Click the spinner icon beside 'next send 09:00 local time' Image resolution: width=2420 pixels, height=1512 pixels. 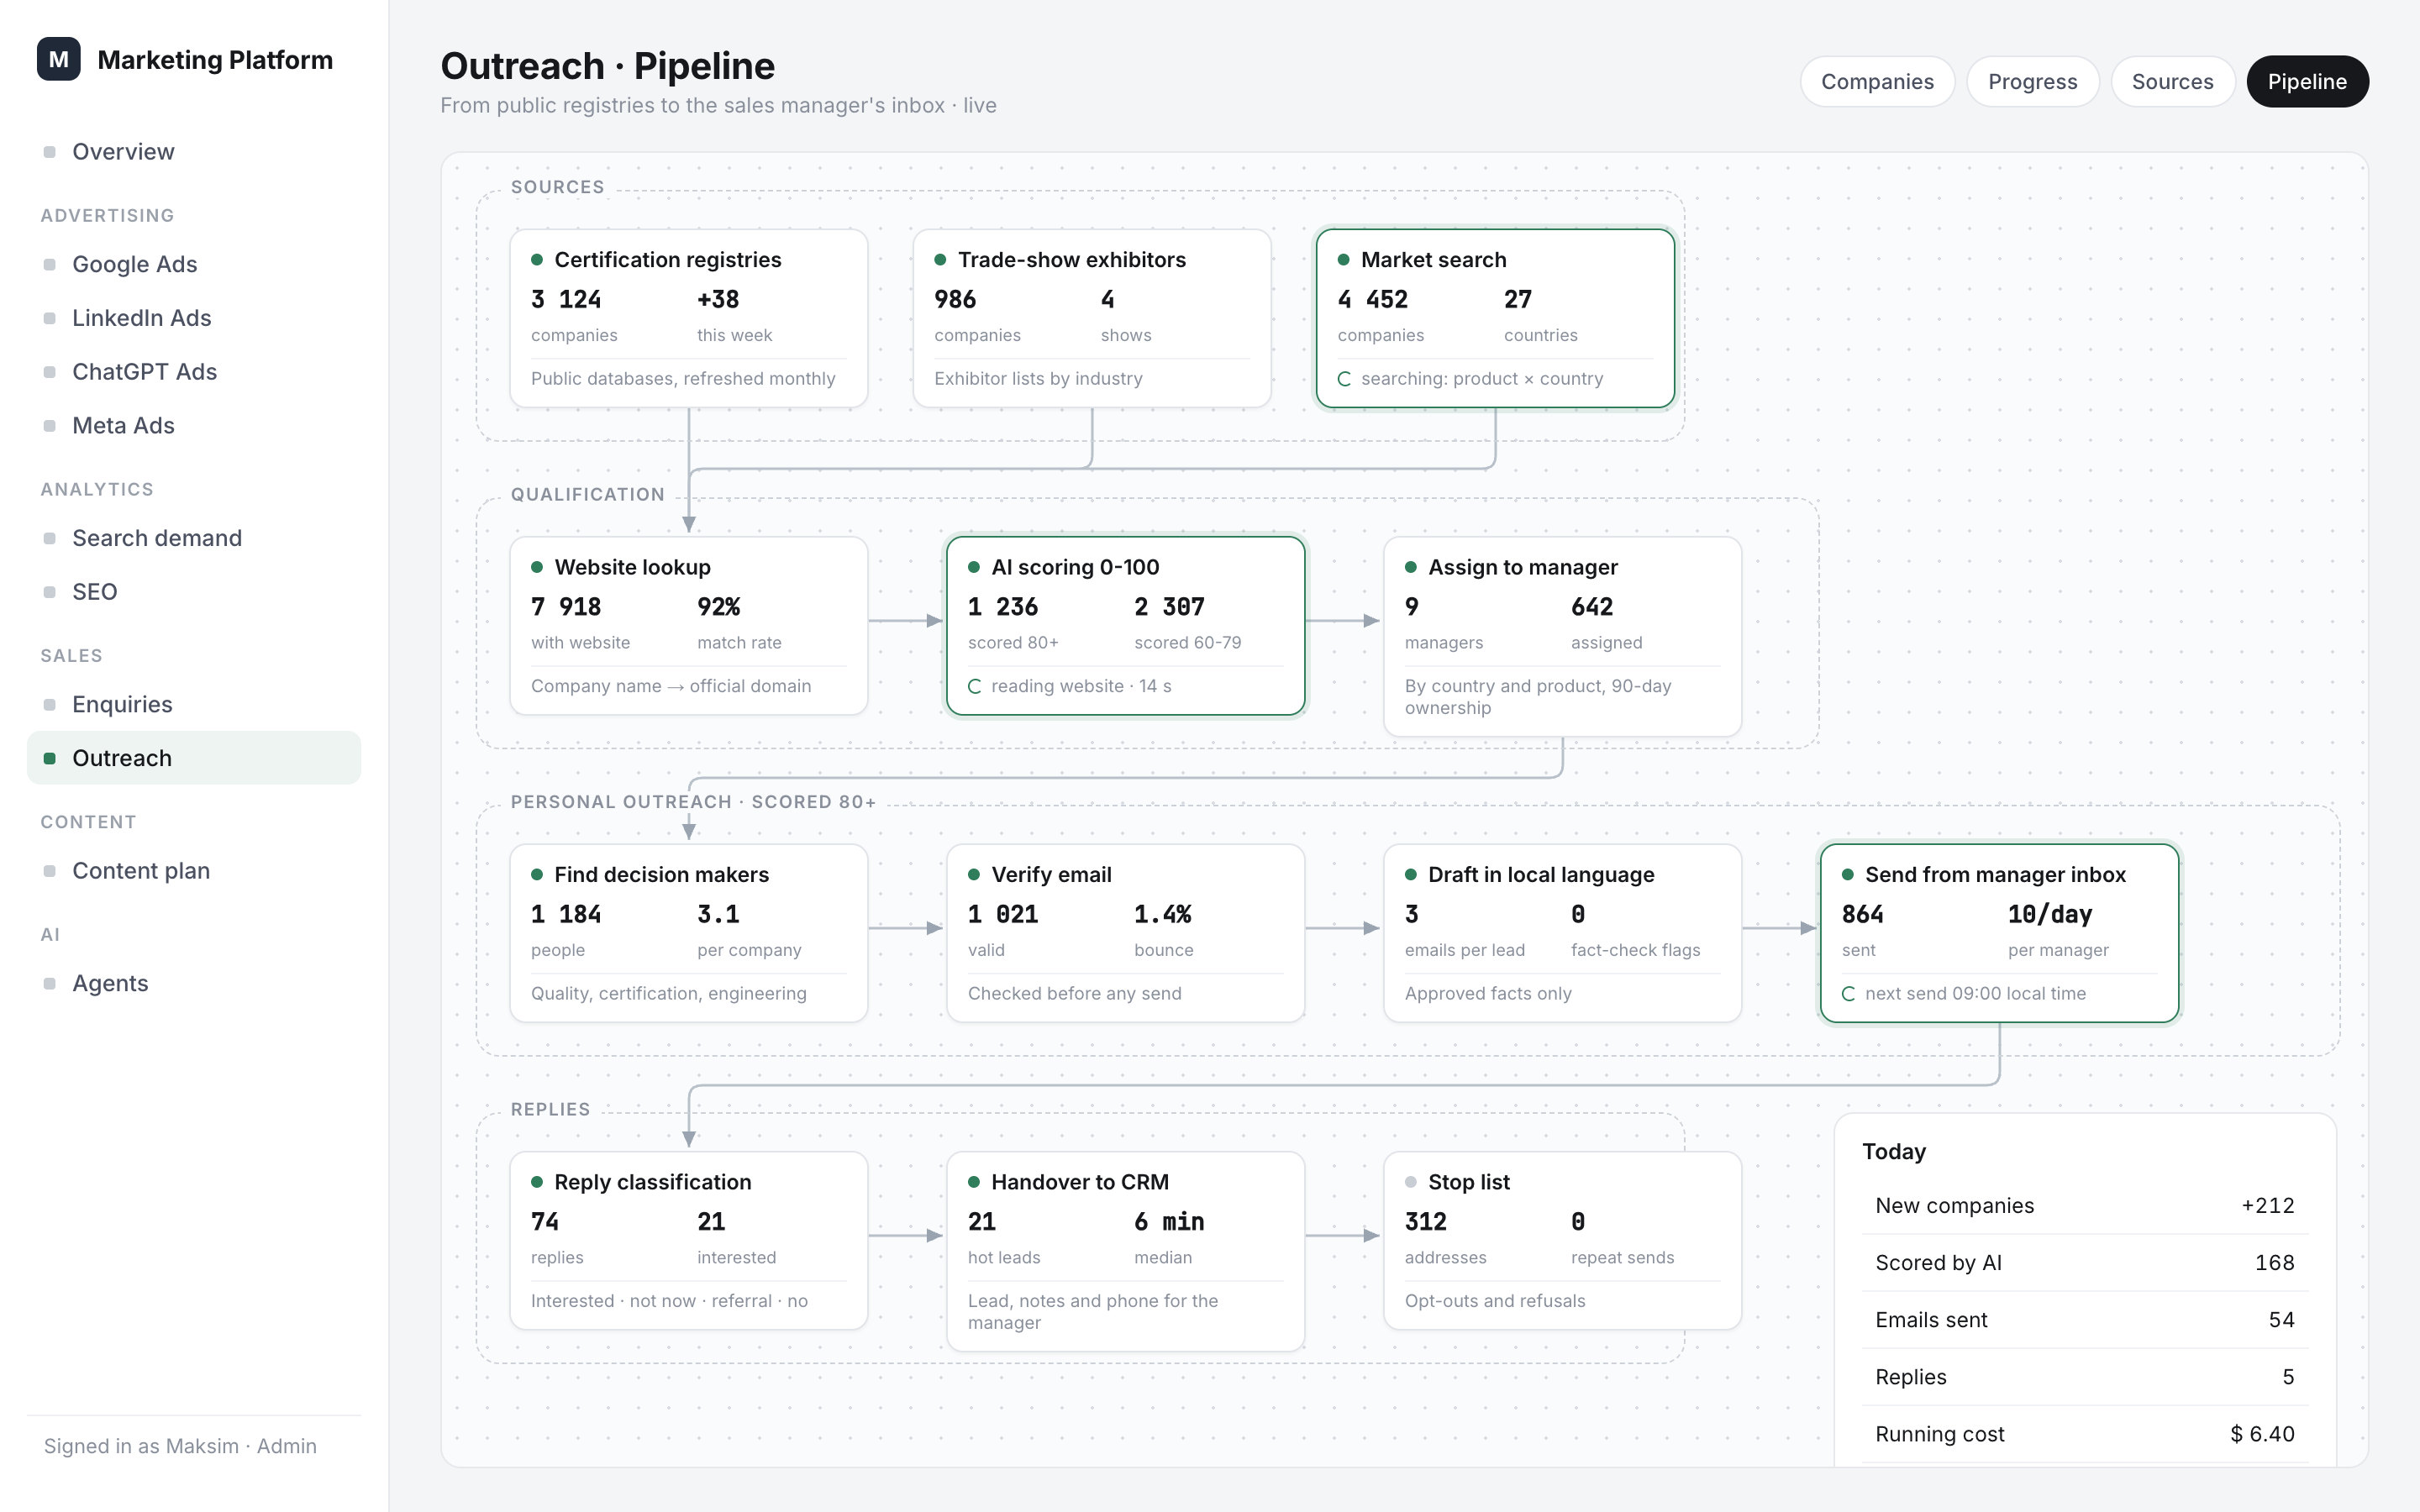point(1848,994)
